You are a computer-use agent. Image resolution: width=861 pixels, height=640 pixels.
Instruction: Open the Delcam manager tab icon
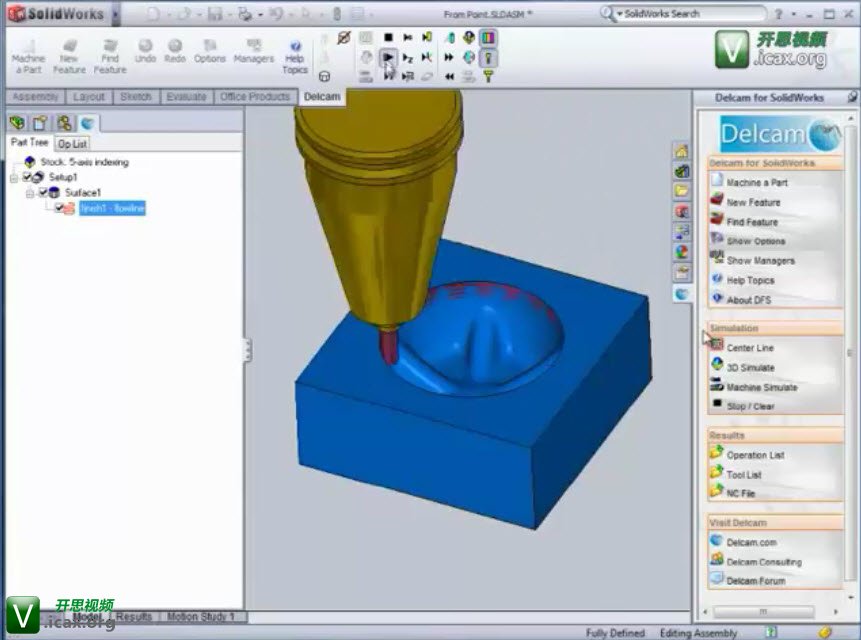(87, 122)
